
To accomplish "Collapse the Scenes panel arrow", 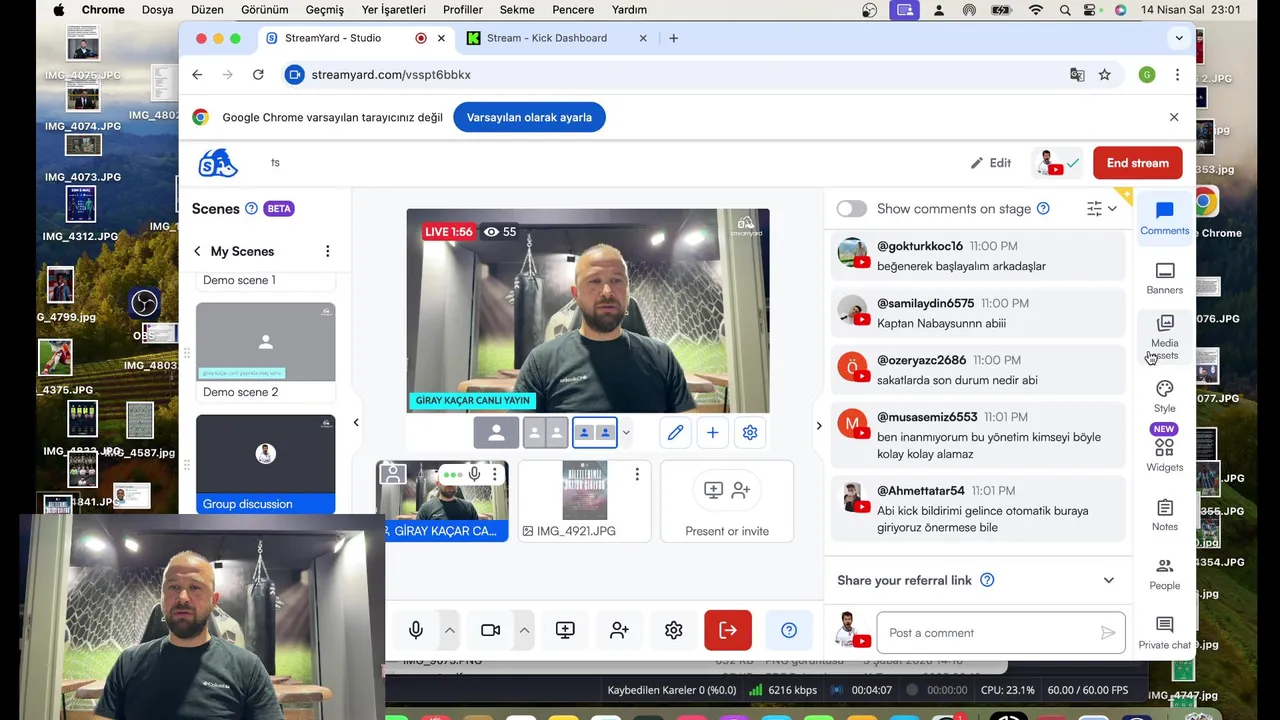I will [x=356, y=423].
